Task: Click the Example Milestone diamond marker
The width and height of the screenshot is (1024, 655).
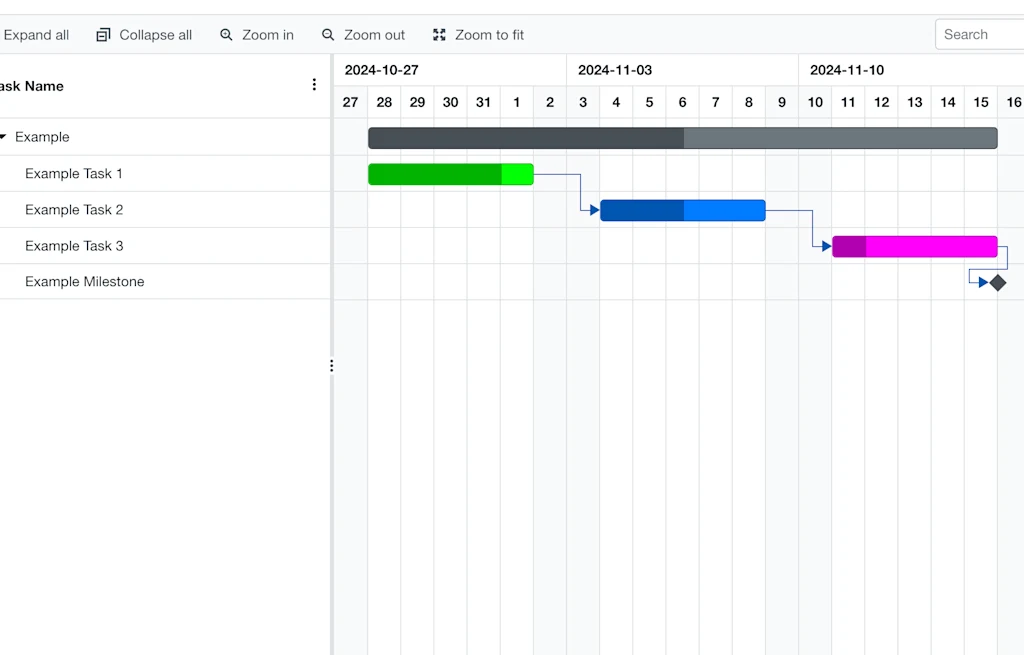Action: (x=997, y=282)
